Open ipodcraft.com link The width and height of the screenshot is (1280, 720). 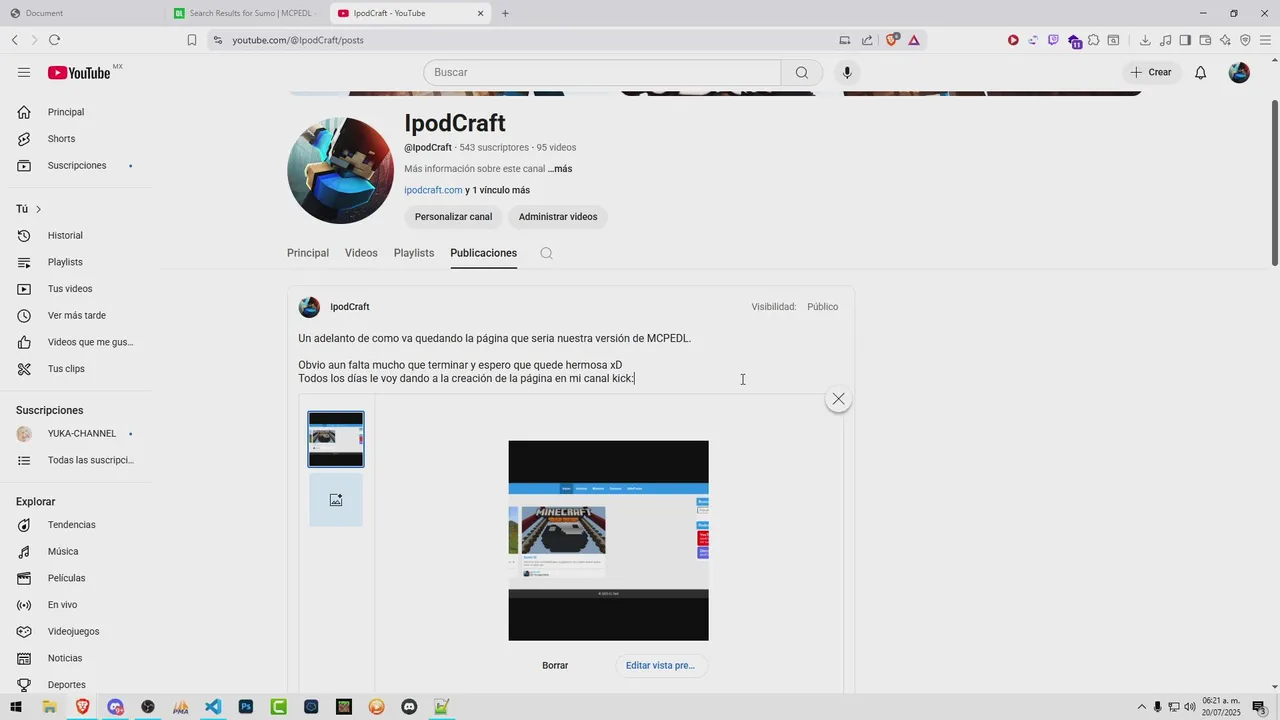pyautogui.click(x=433, y=190)
